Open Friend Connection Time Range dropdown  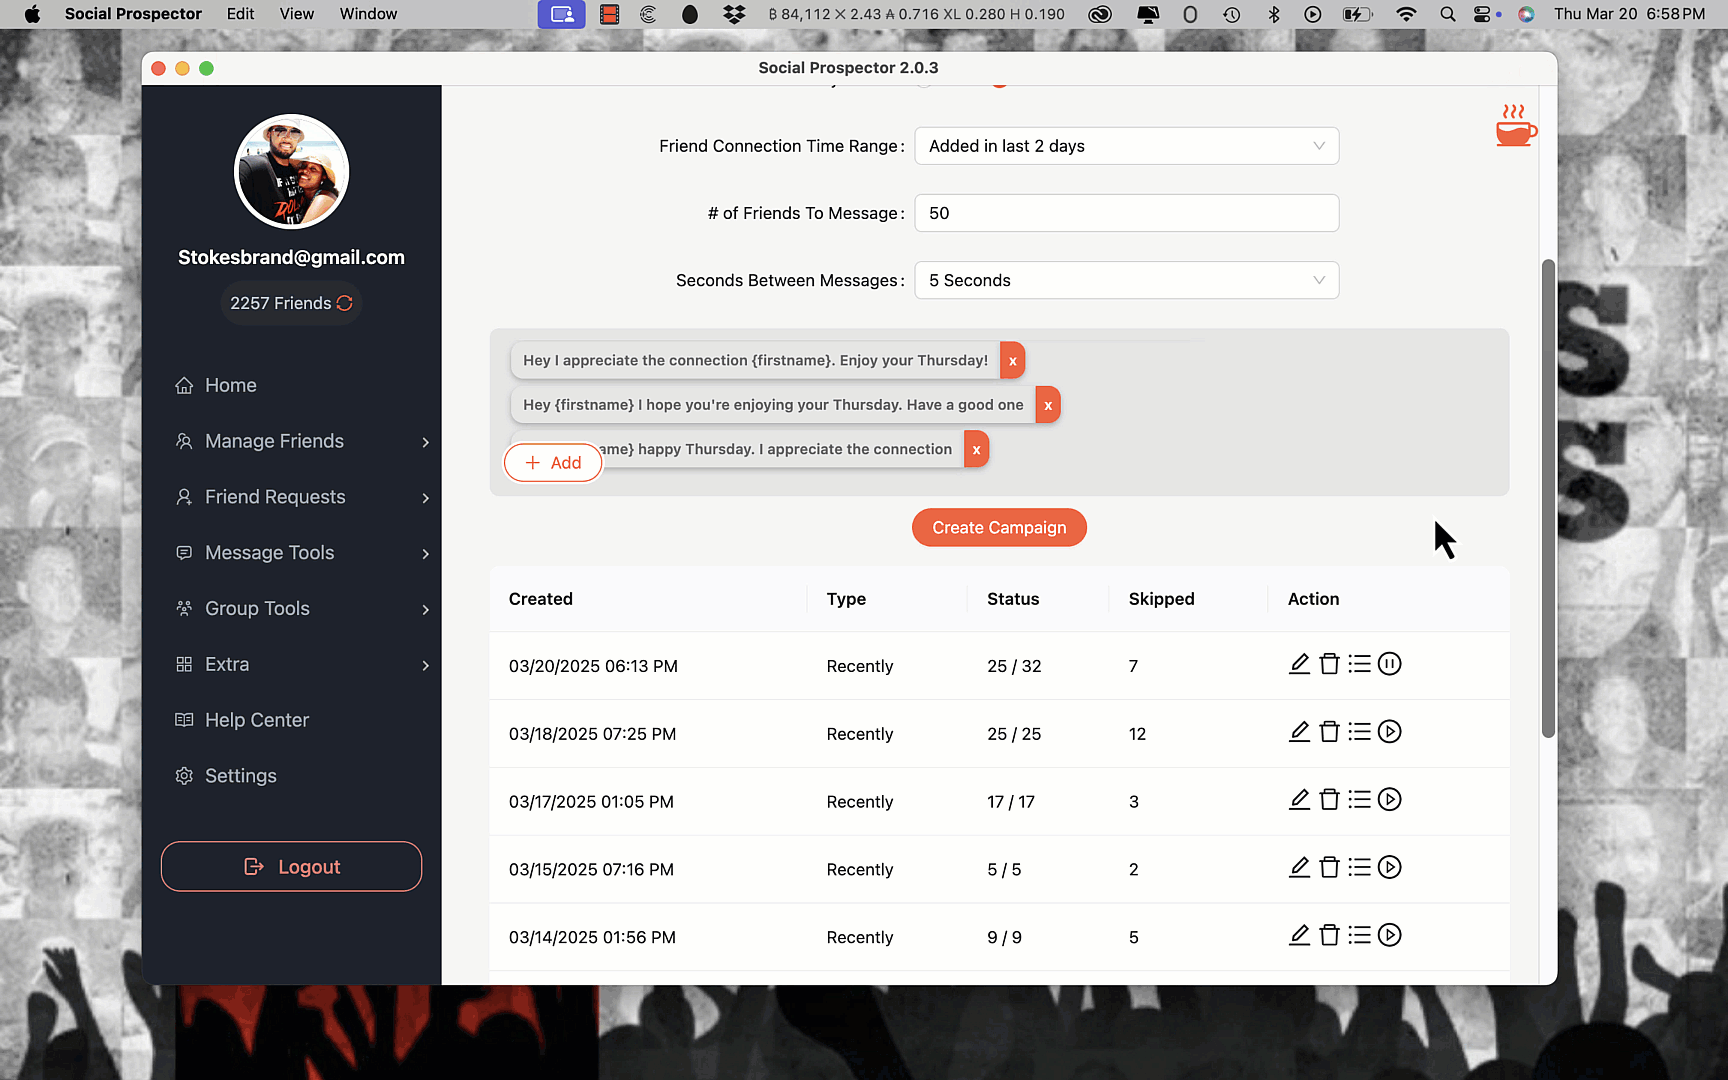pos(1127,146)
